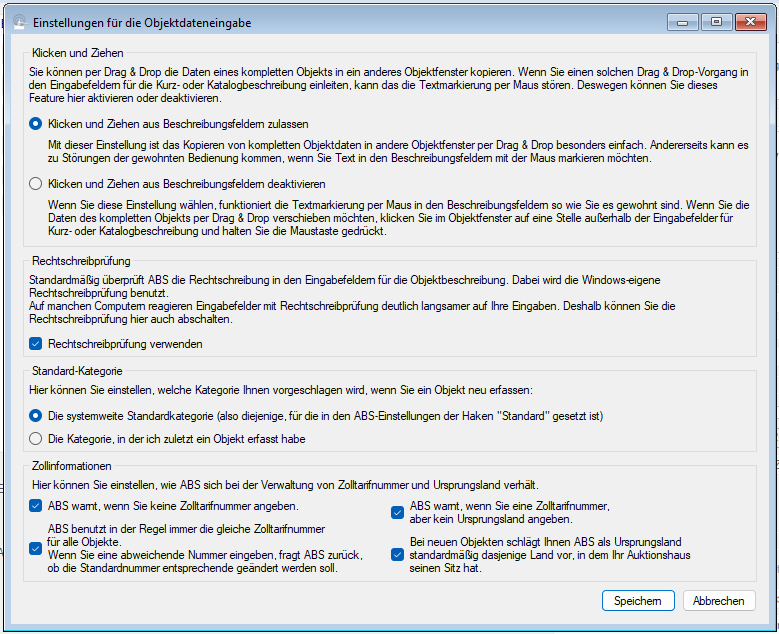
Task: Minimize the Einstellungen dialog window
Action: click(x=683, y=21)
